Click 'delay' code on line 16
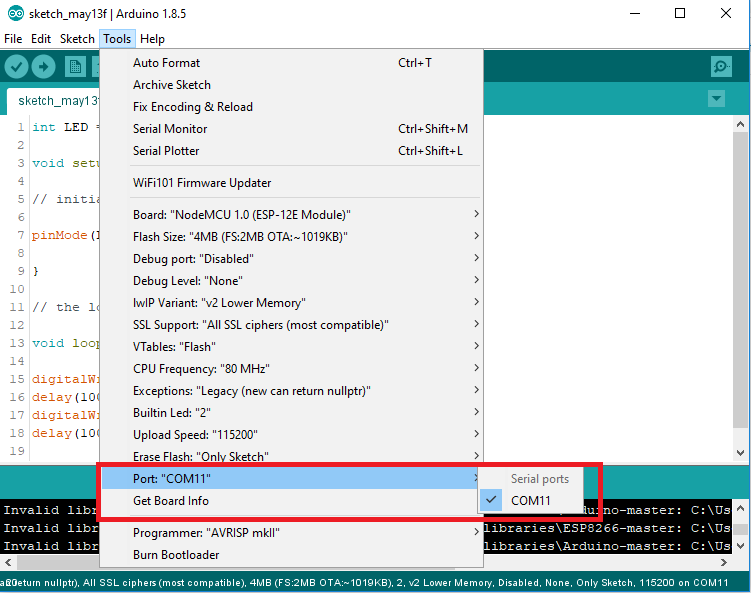 click(x=51, y=397)
